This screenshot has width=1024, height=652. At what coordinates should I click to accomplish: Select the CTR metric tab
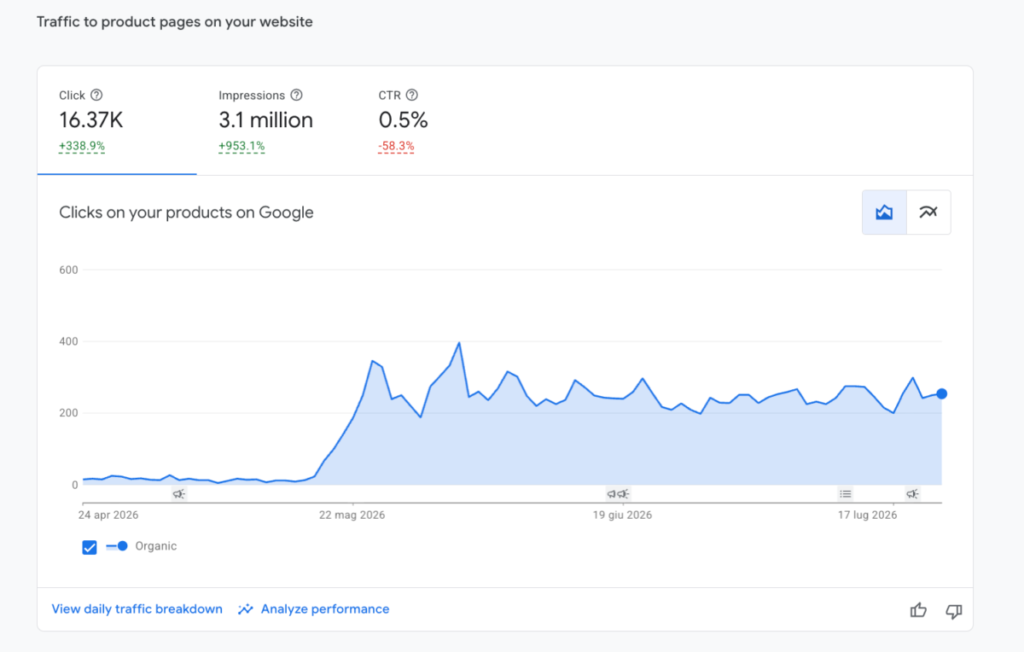point(403,121)
